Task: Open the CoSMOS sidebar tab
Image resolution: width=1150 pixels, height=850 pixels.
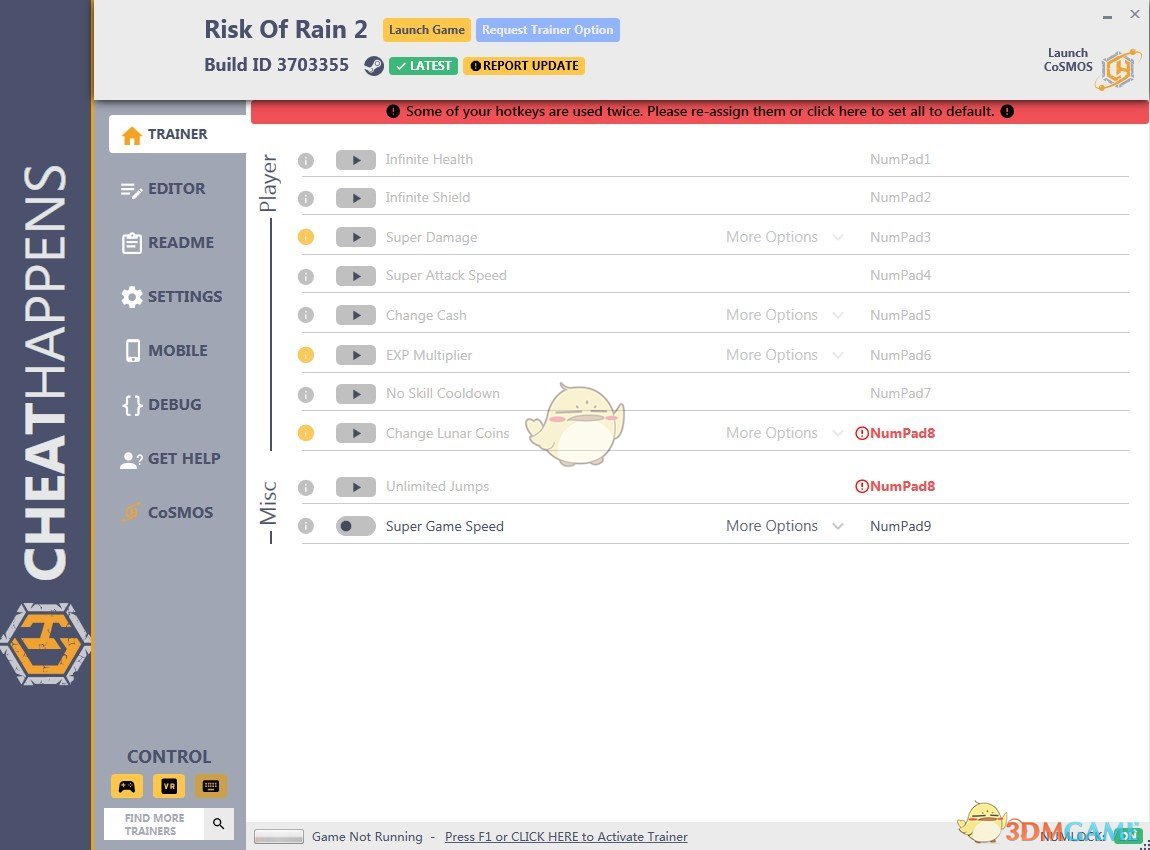Action: 168,513
